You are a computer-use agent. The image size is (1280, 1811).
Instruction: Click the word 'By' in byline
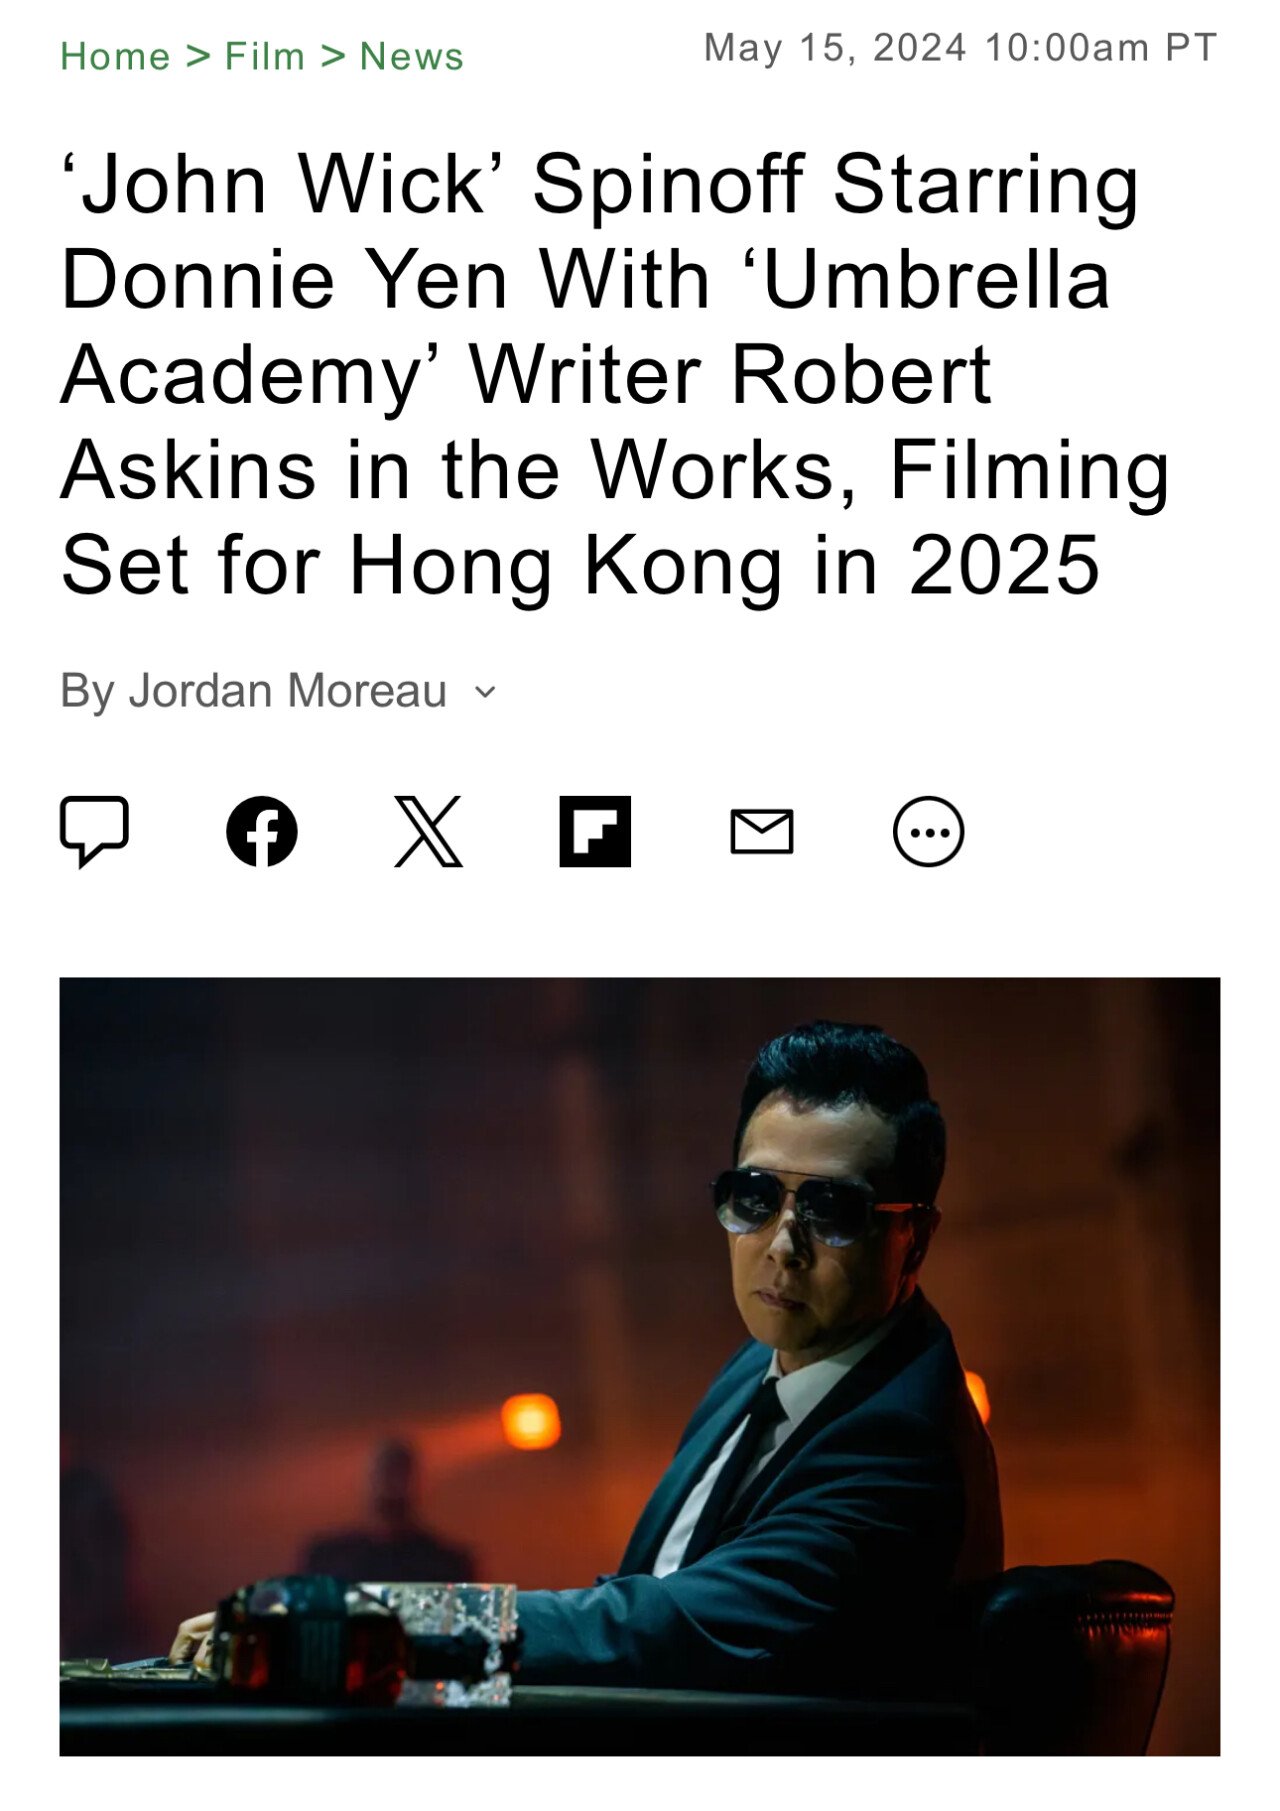click(x=87, y=692)
